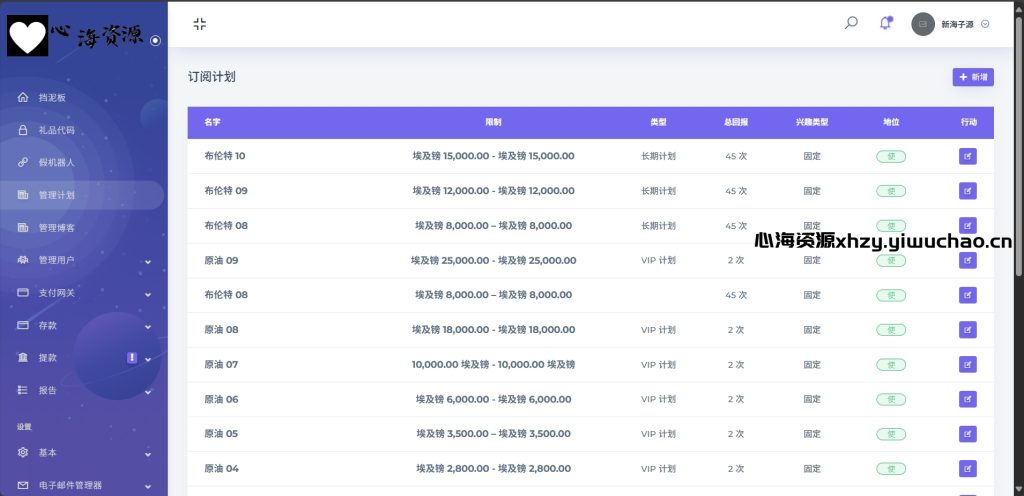This screenshot has width=1024, height=496.
Task: Click the 新增 button
Action: [x=972, y=77]
